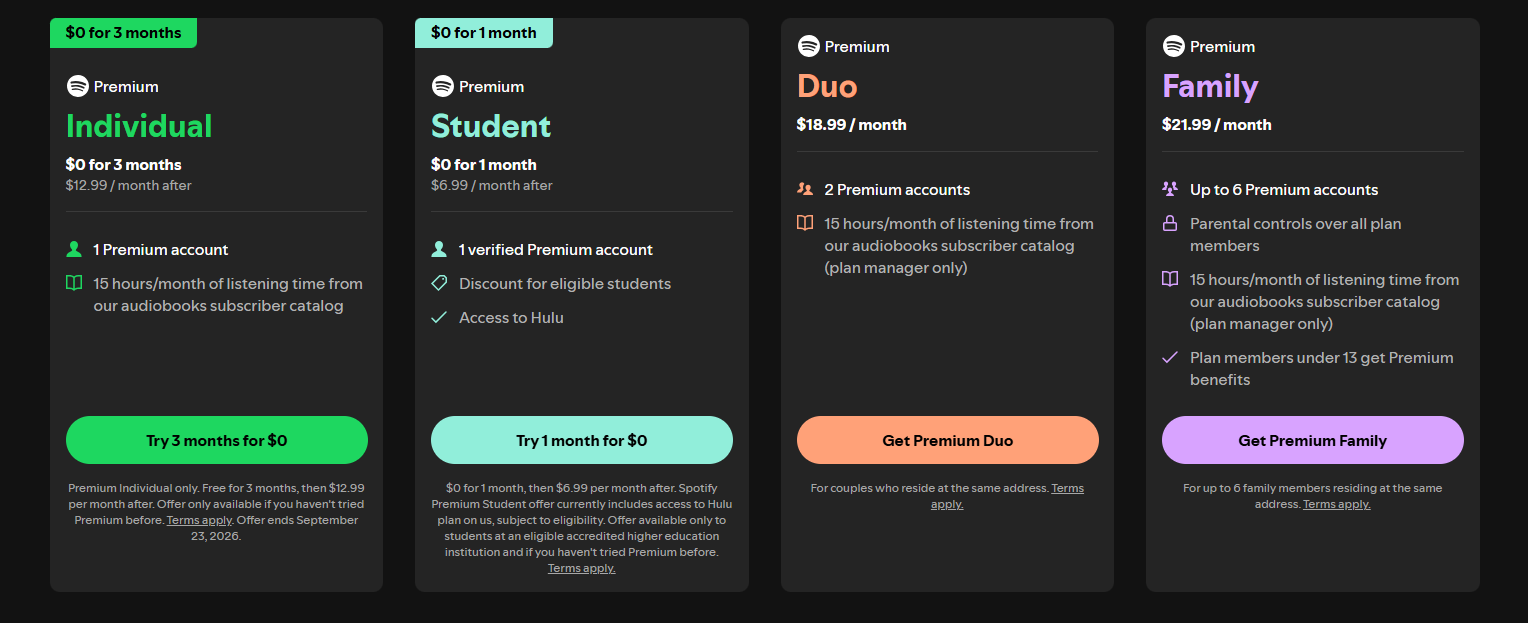Screen dimensions: 1528x623
Task: Click the tag icon beside student discount
Action: pyautogui.click(x=439, y=284)
